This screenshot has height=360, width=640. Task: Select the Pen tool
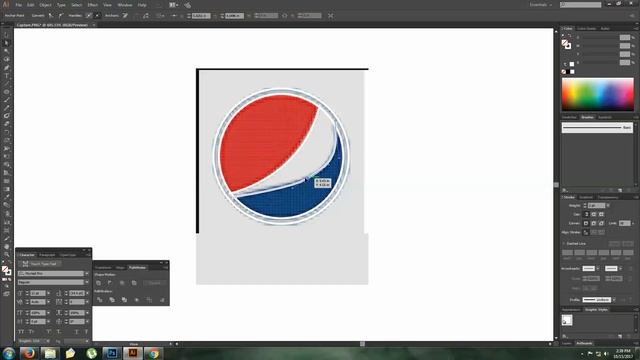[6, 68]
